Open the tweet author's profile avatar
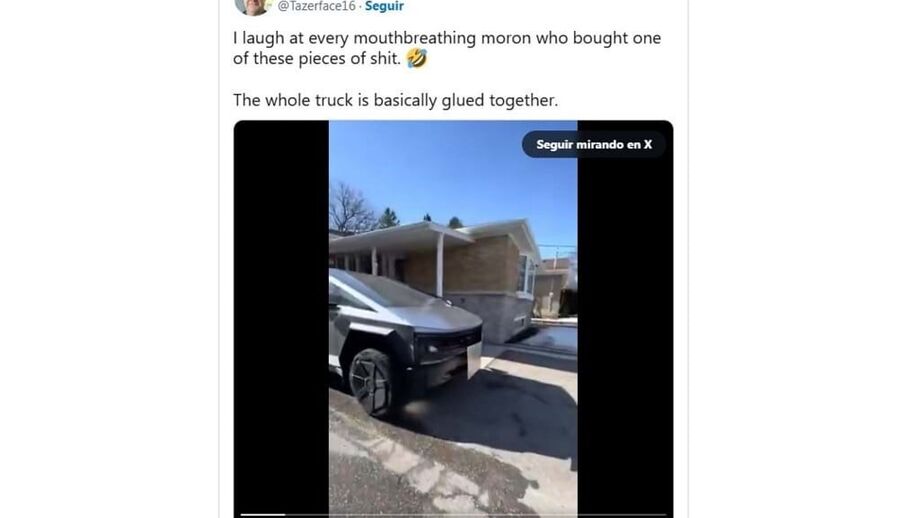The width and height of the screenshot is (920, 518). point(252,6)
